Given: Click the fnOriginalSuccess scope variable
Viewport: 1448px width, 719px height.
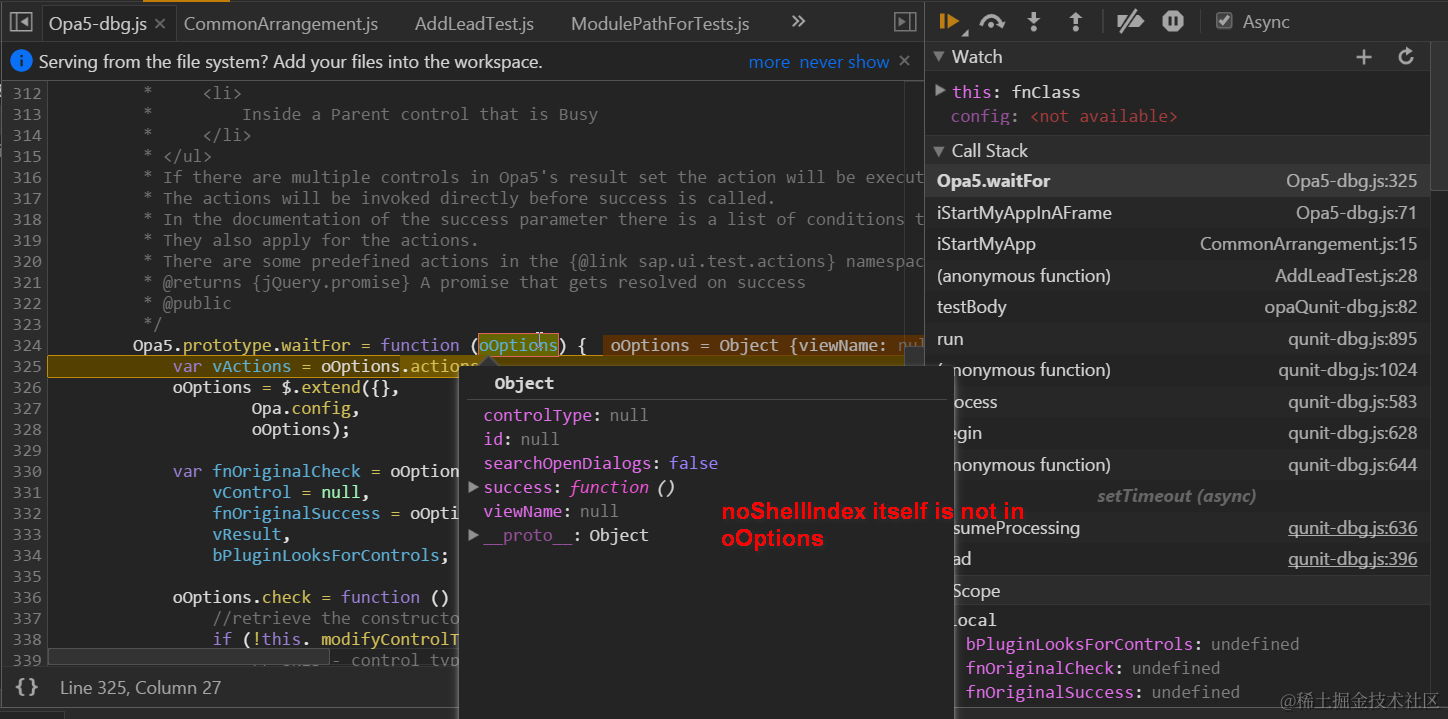Looking at the screenshot, I should click(1102, 692).
